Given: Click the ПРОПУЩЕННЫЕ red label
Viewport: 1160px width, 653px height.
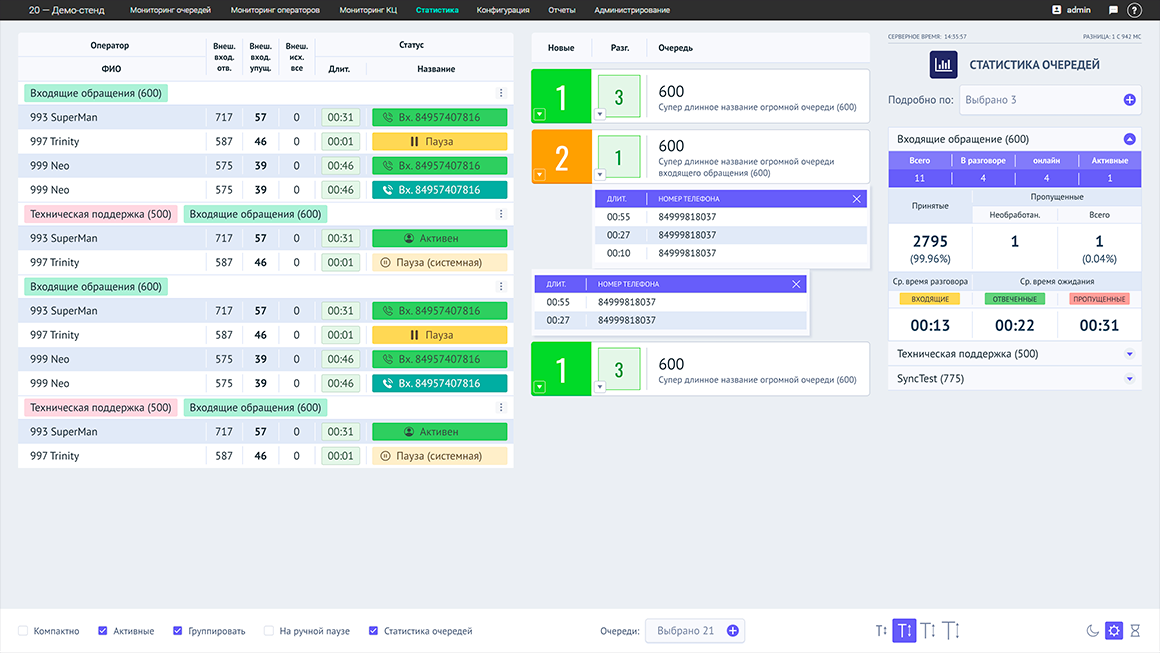Looking at the screenshot, I should pos(1099,299).
